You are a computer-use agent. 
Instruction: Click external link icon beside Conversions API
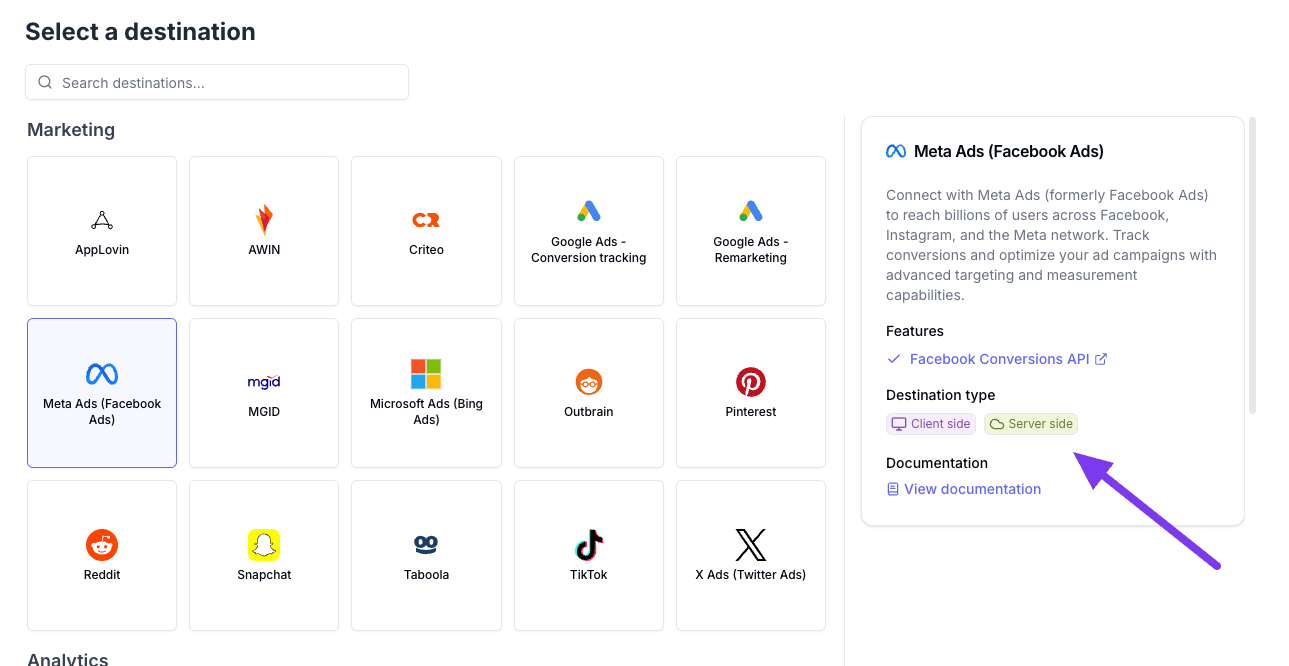click(1101, 359)
